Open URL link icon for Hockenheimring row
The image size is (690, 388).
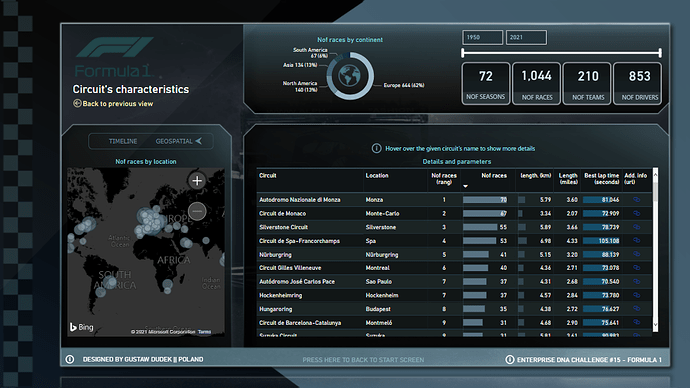pyautogui.click(x=636, y=295)
